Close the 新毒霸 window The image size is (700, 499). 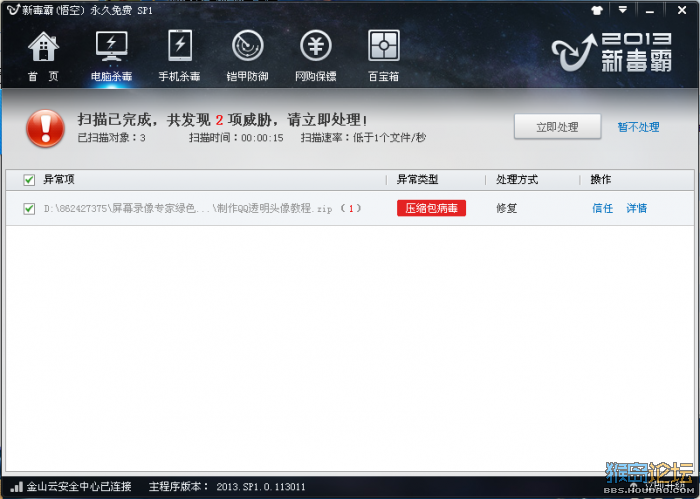coord(682,10)
